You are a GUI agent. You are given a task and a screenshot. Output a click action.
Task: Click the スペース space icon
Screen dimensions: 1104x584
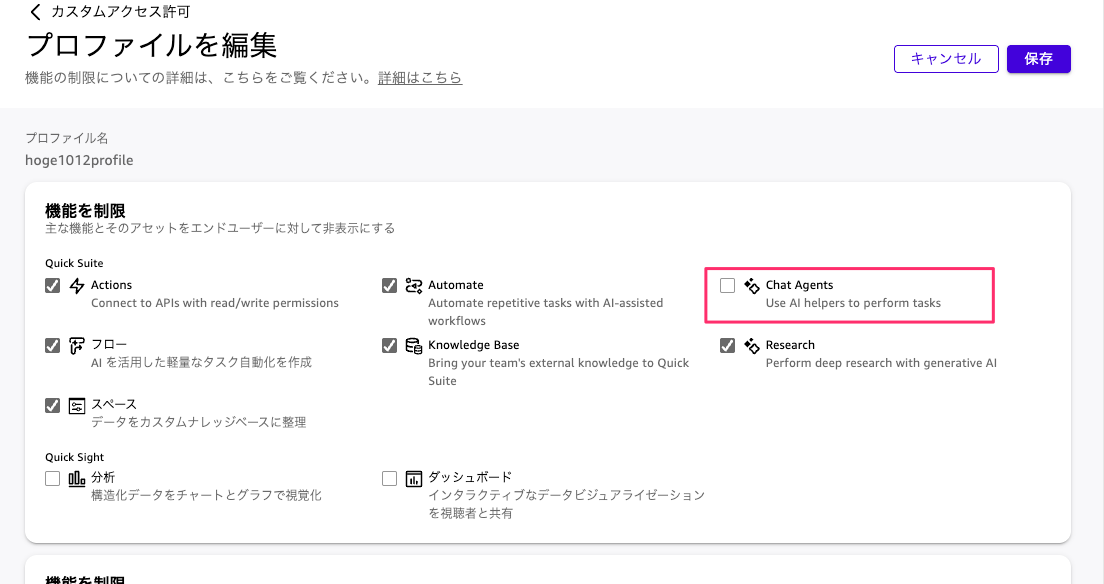77,405
